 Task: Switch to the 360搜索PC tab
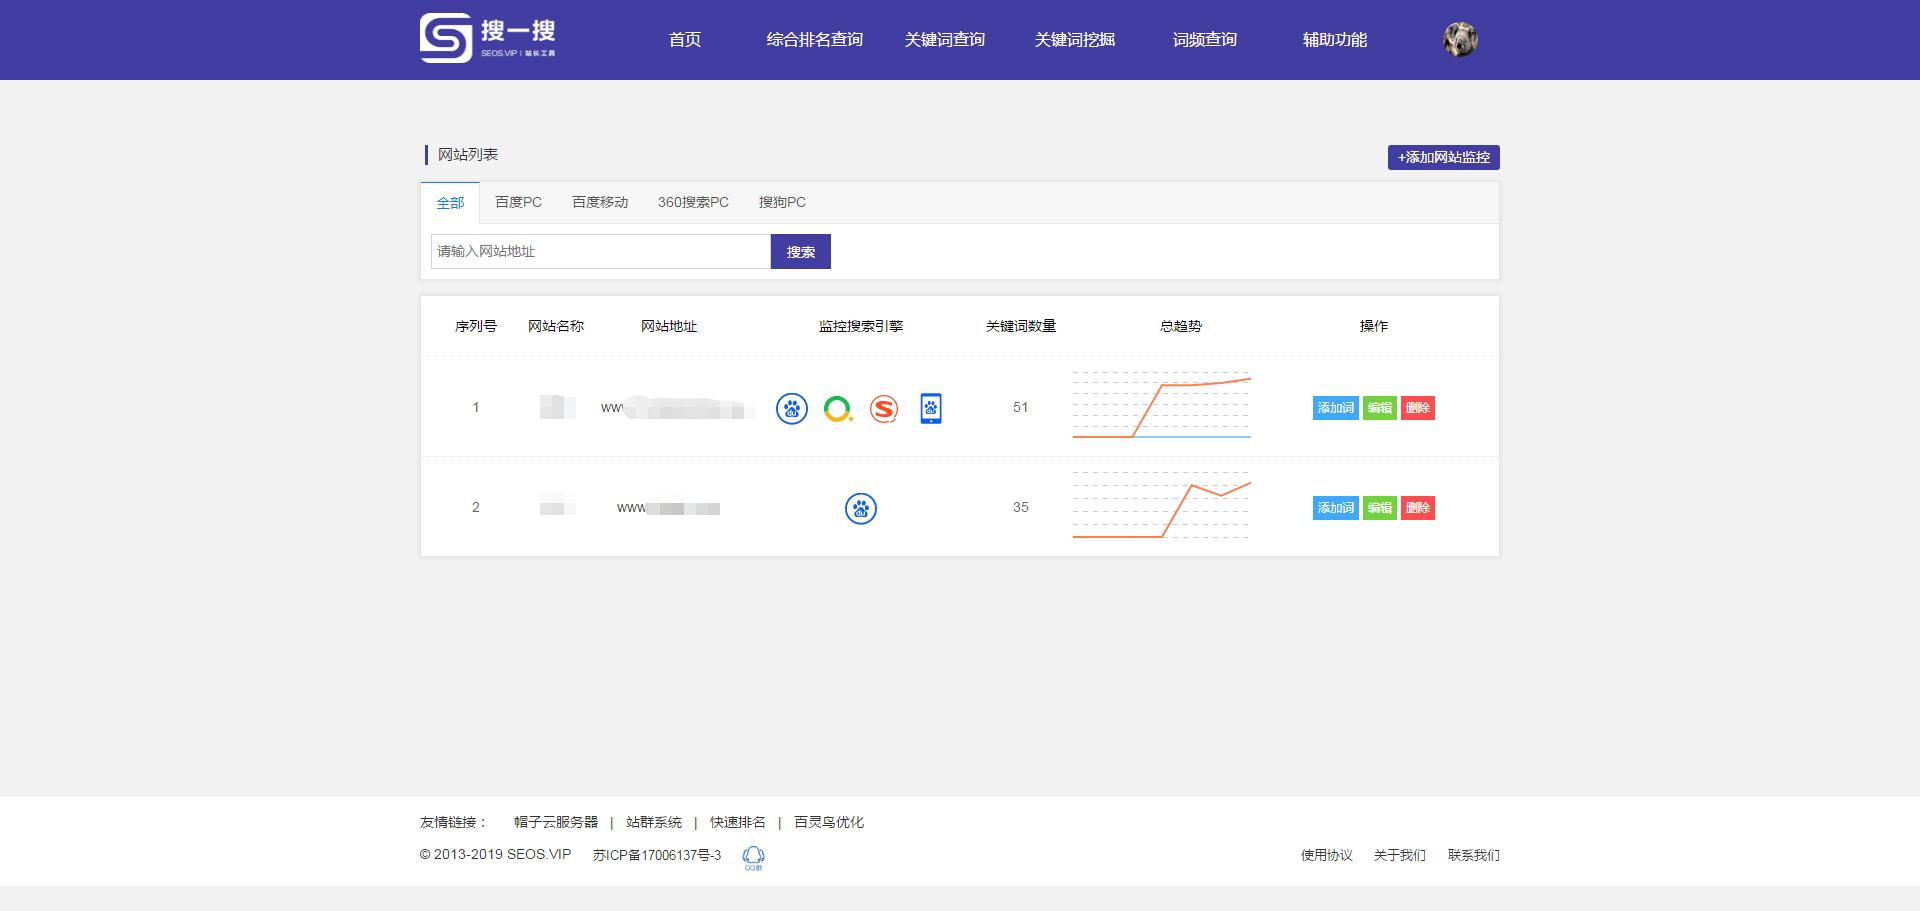(x=693, y=202)
